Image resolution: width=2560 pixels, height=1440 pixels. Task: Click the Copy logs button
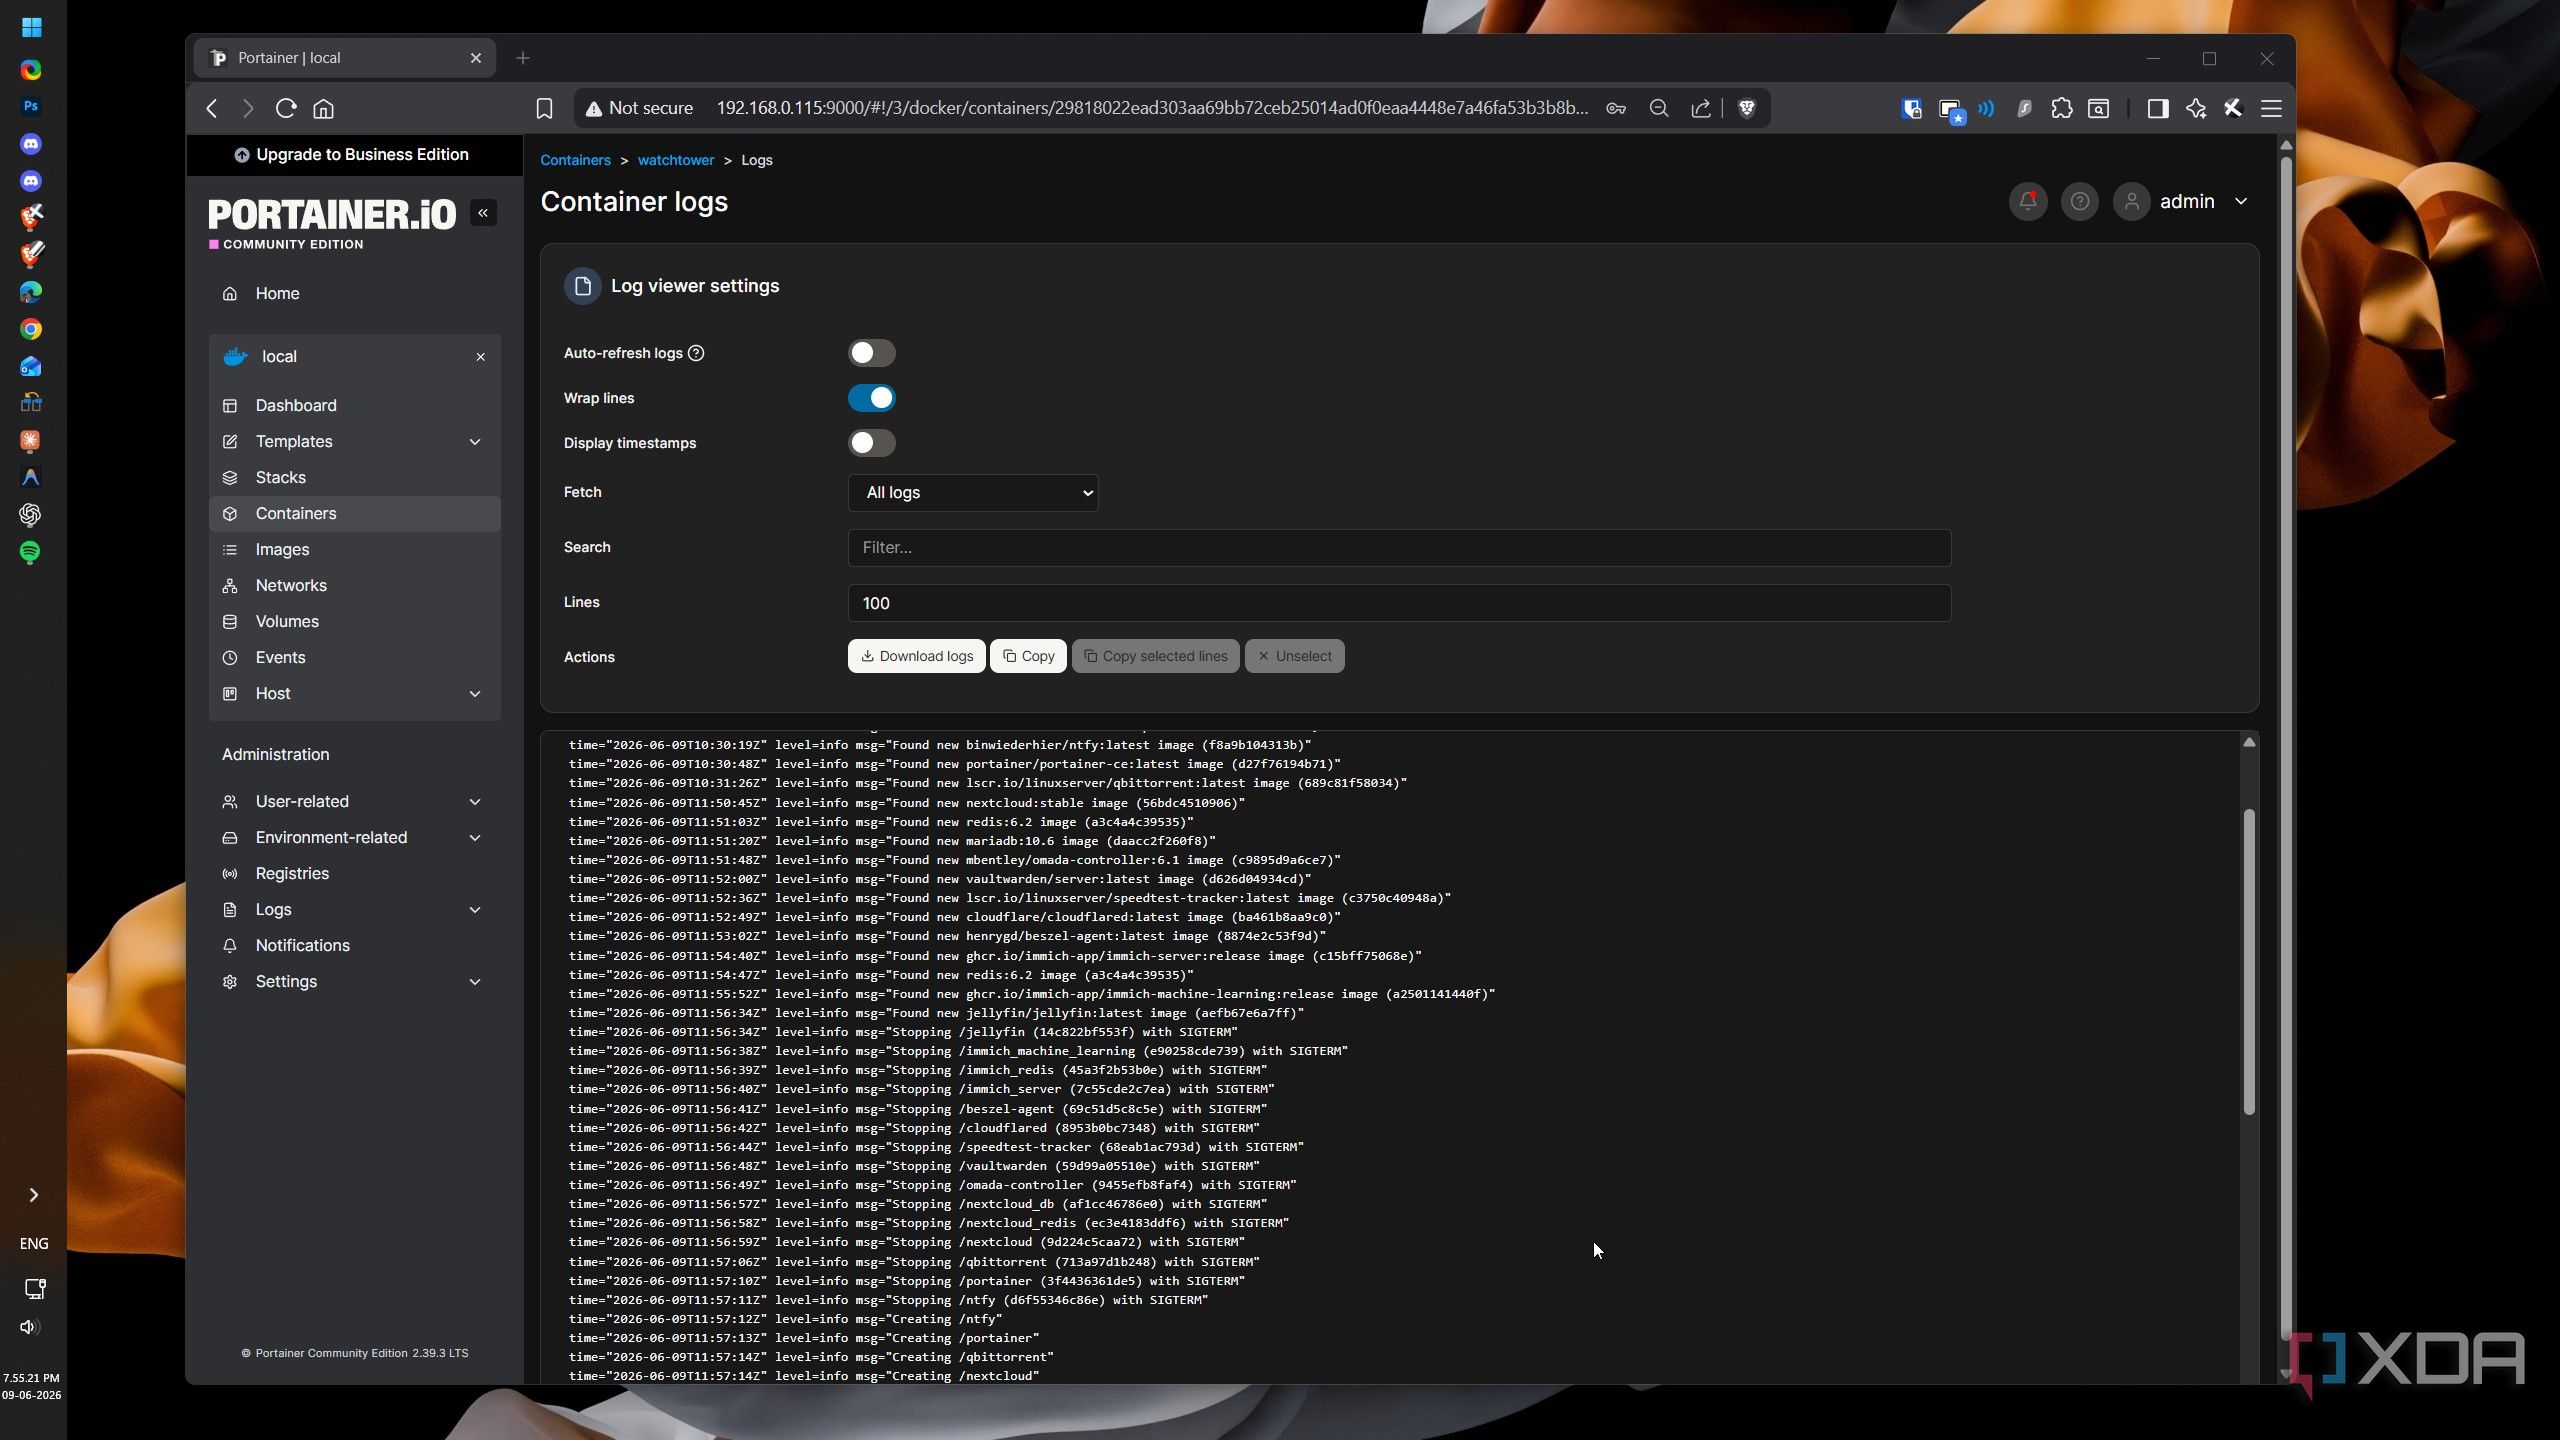pyautogui.click(x=1028, y=657)
